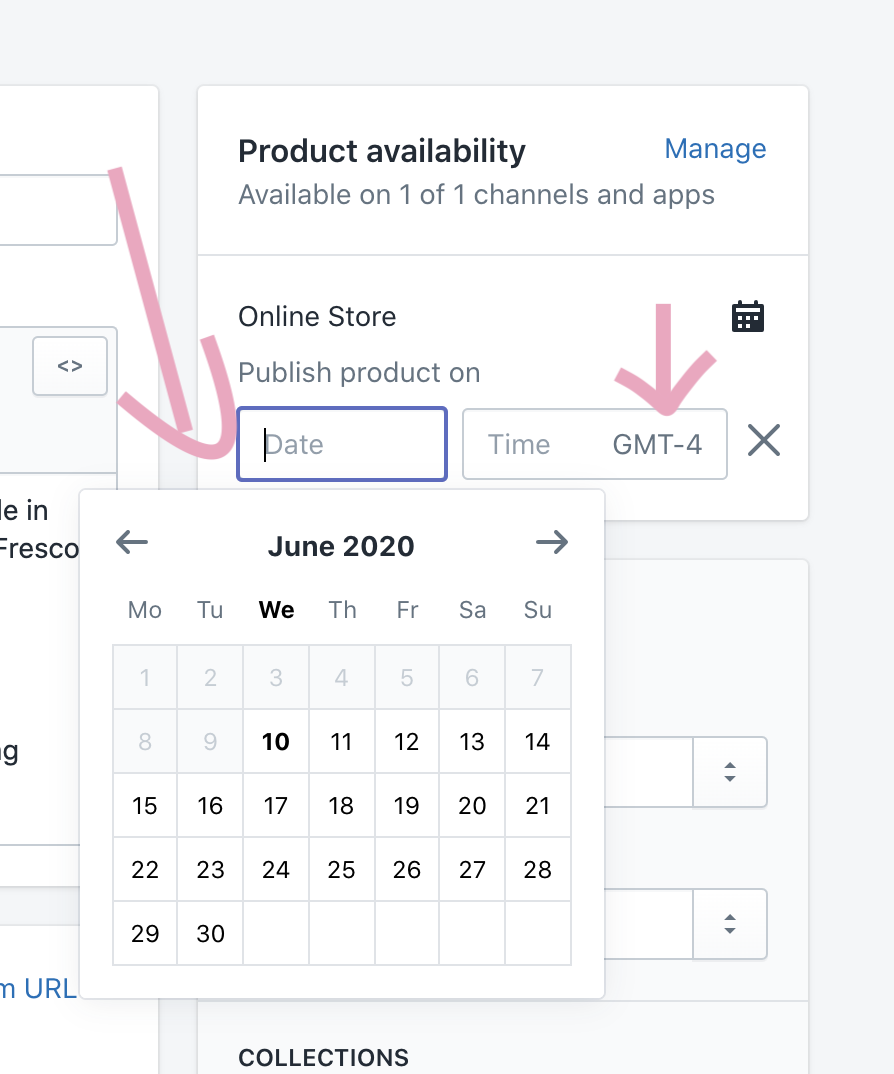Image resolution: width=894 pixels, height=1074 pixels.
Task: Pick June 16 as publish date
Action: click(210, 806)
